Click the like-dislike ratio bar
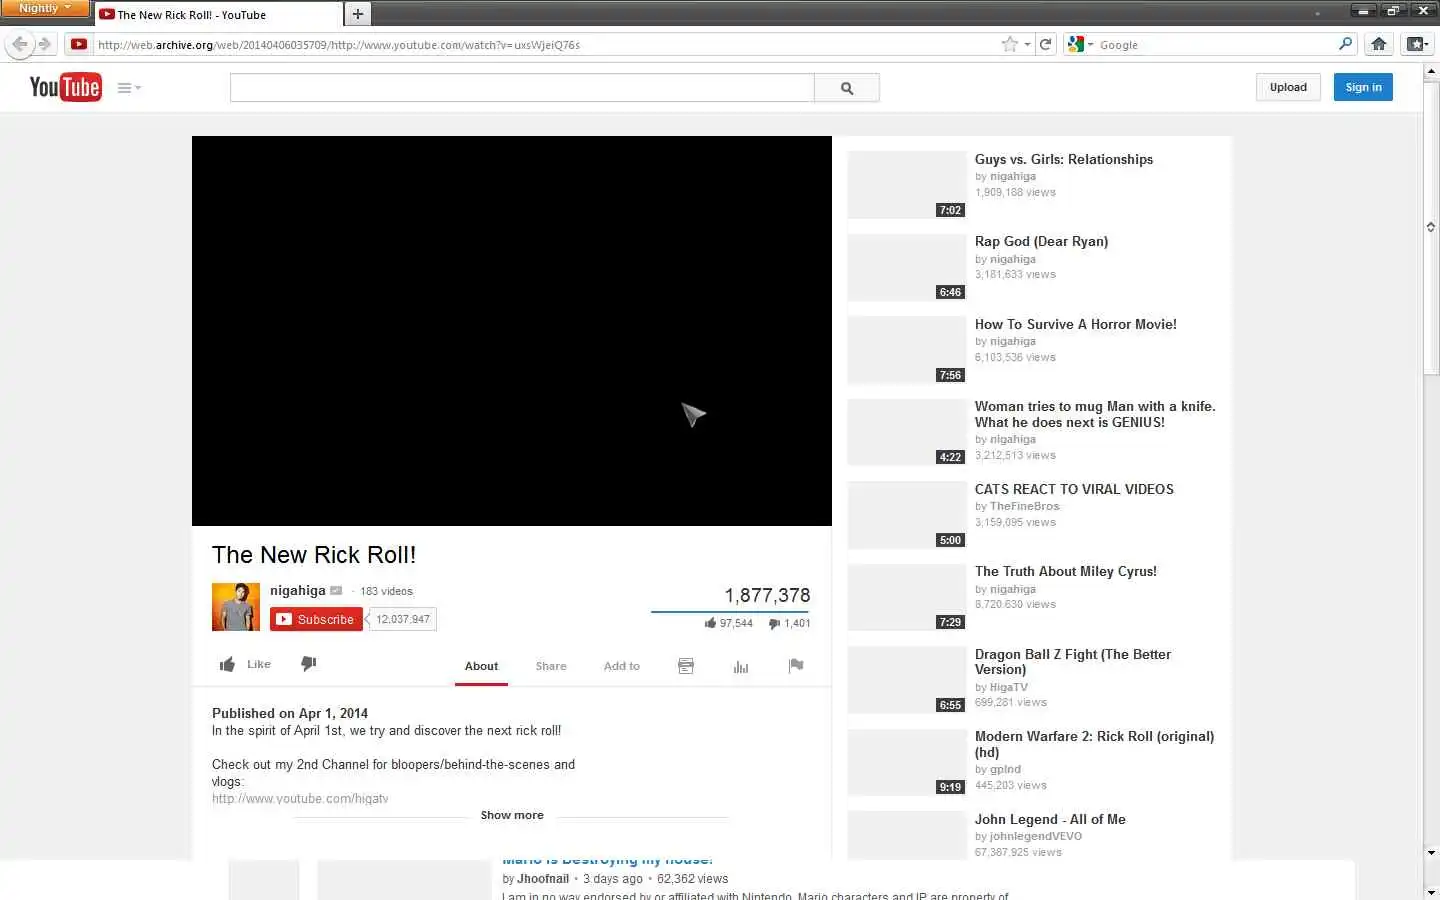1440x900 pixels. 730,611
